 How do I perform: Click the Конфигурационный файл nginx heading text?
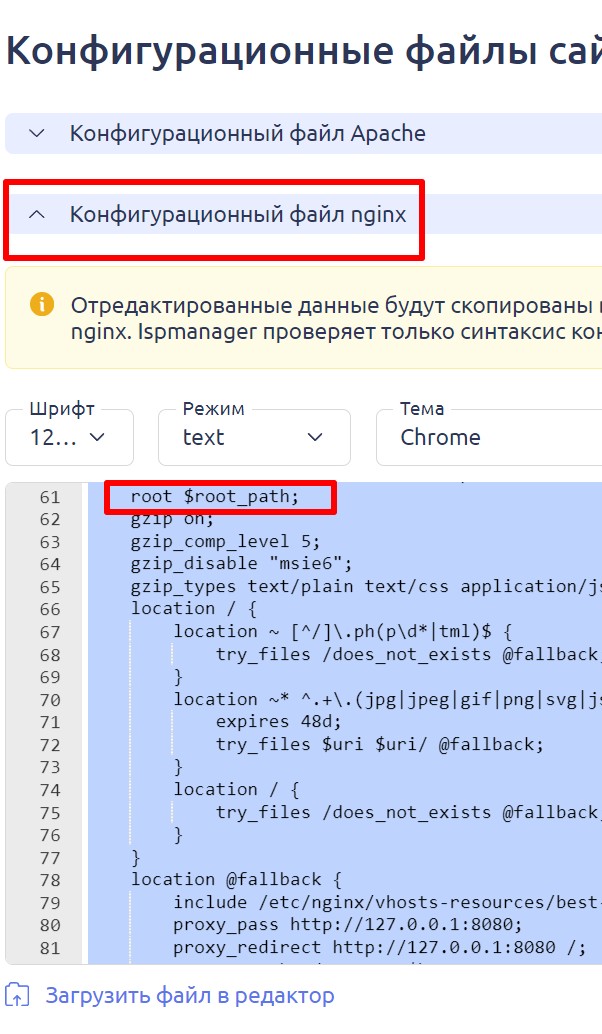[x=238, y=214]
